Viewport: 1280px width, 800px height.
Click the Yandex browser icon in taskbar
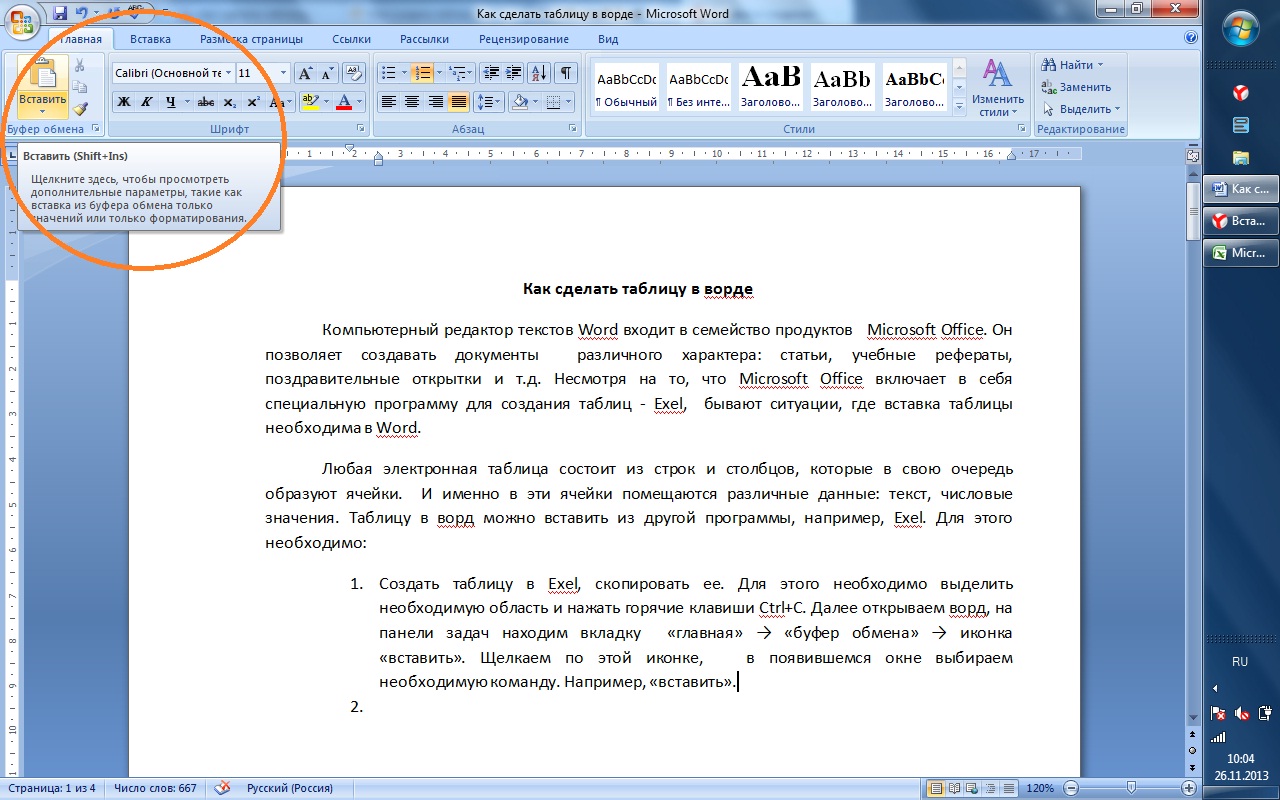[1240, 93]
